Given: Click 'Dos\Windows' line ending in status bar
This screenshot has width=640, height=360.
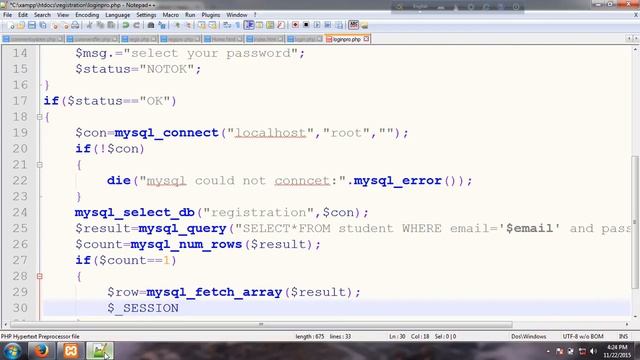Looking at the screenshot, I should [x=529, y=337].
